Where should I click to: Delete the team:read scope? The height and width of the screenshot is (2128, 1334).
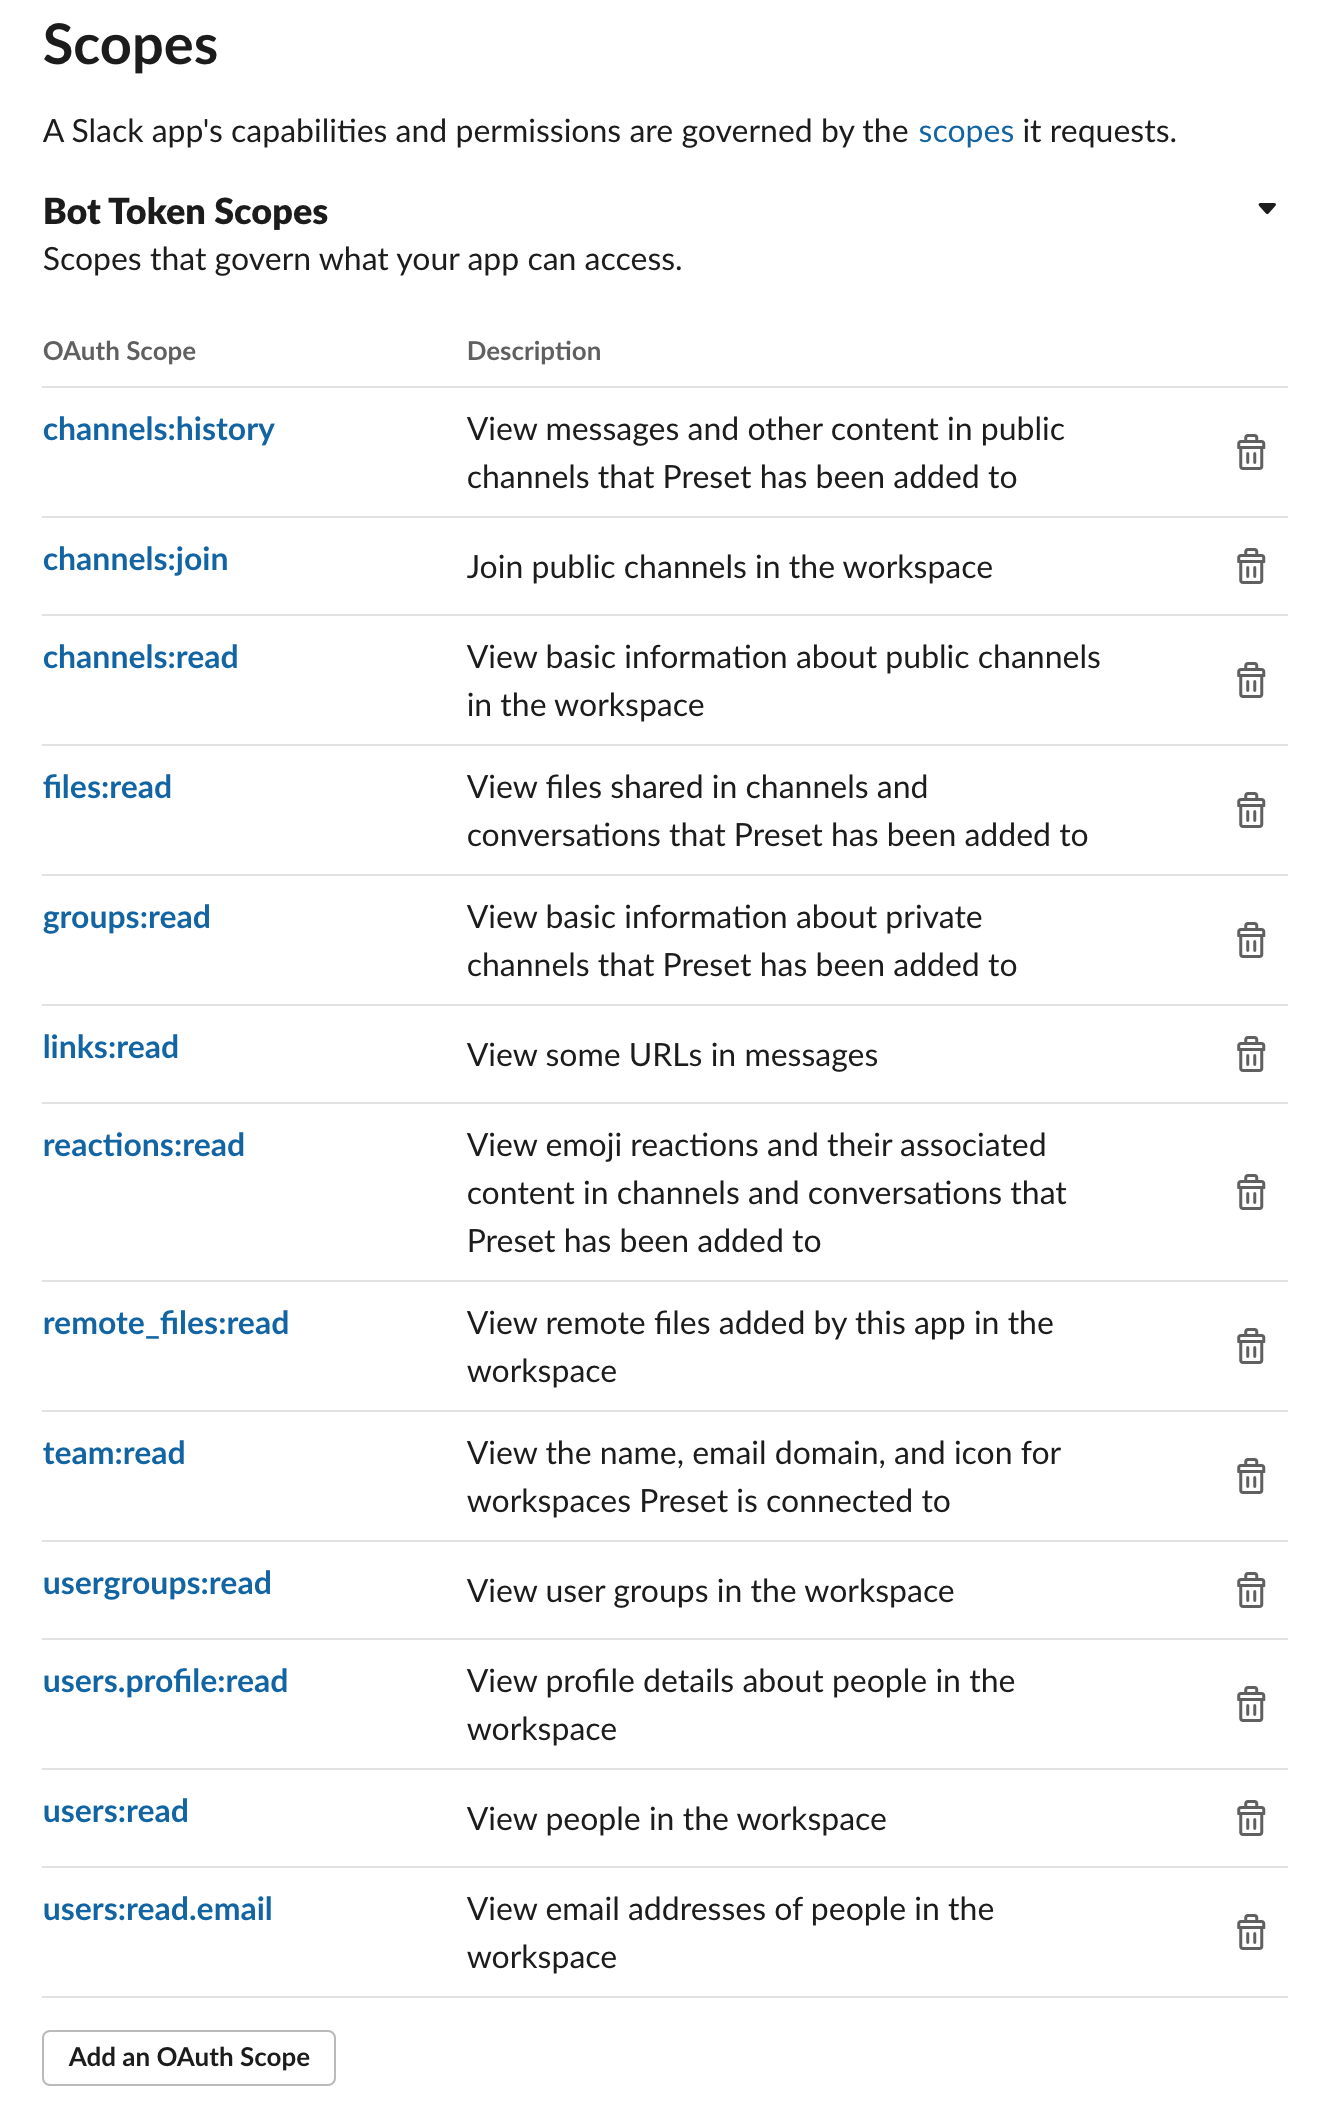point(1251,1477)
